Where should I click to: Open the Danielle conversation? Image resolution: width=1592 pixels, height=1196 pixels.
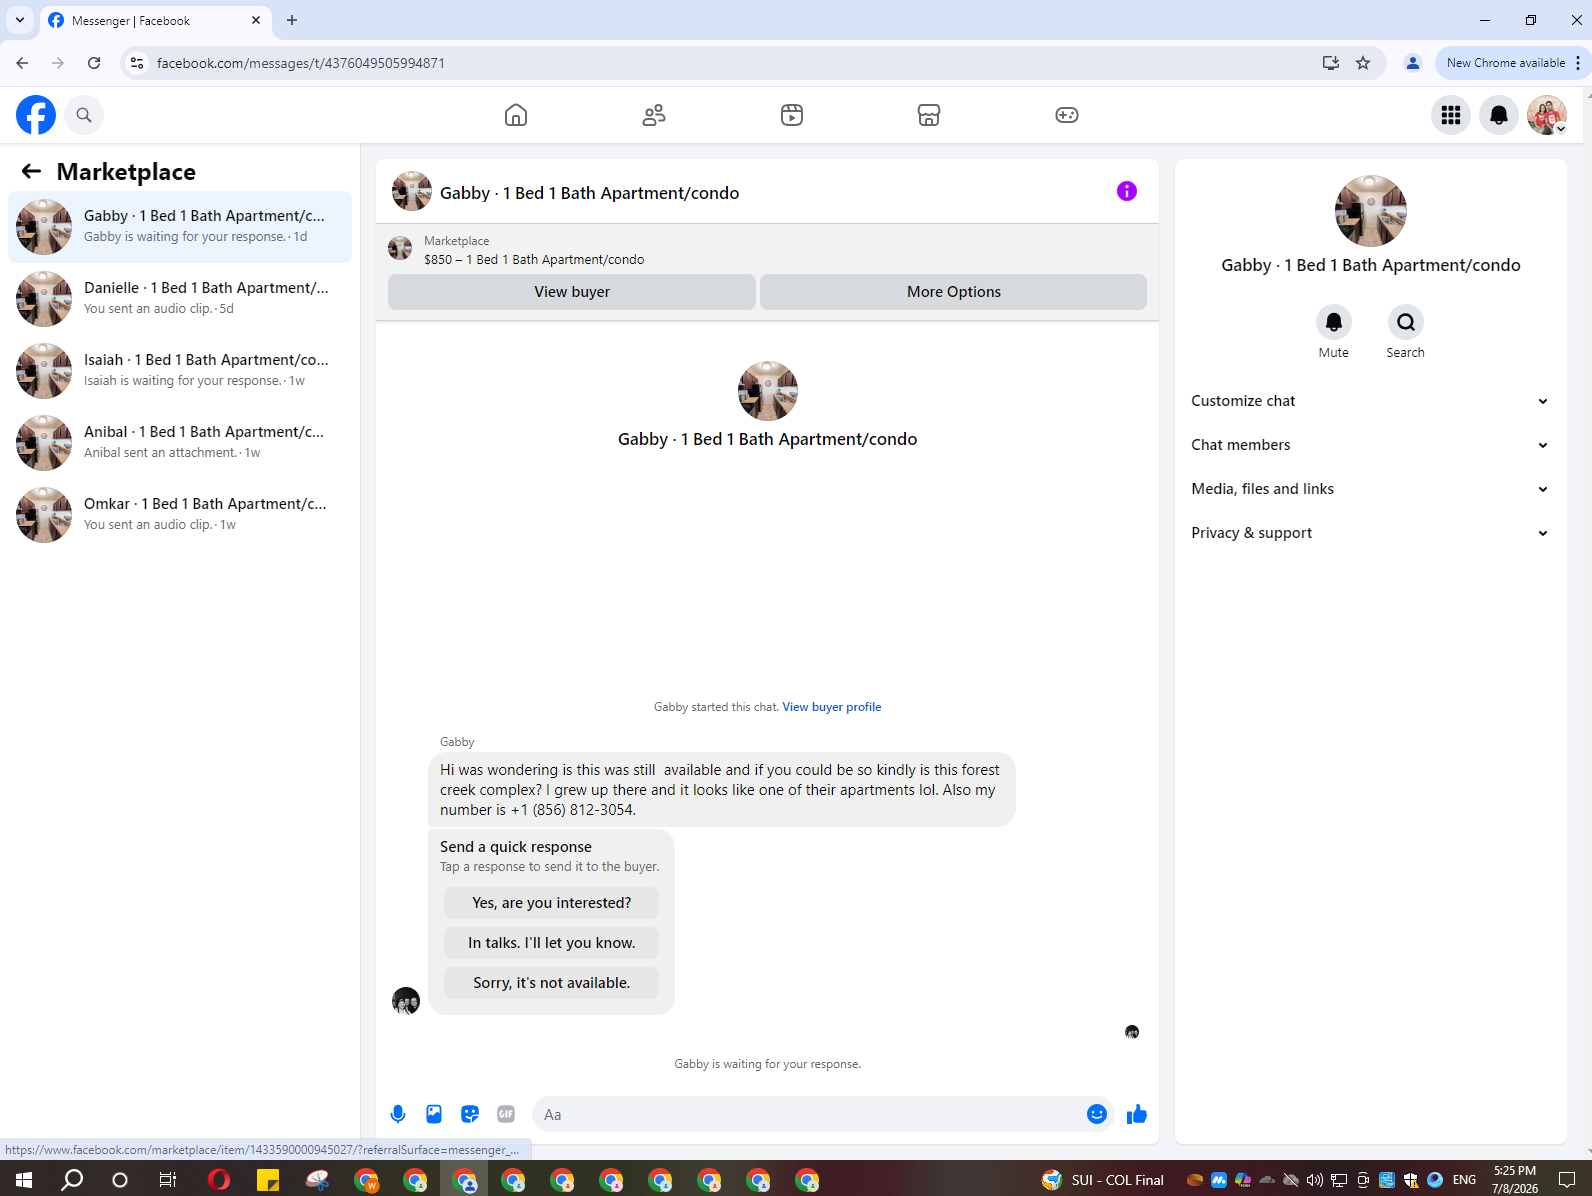[x=180, y=299]
